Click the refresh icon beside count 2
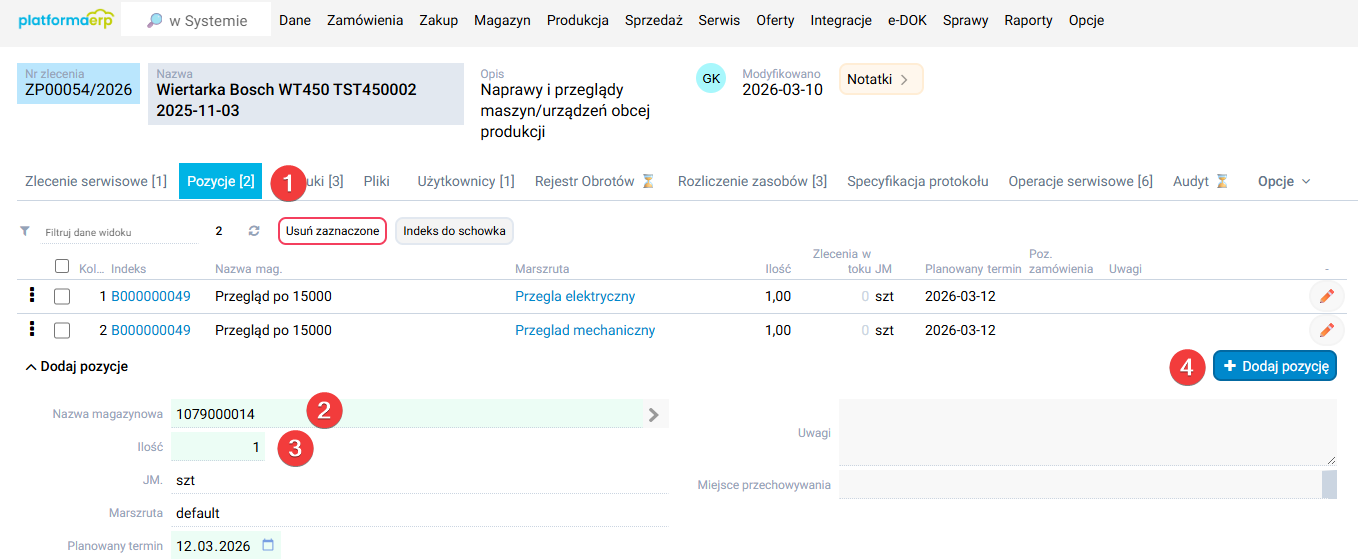 coord(254,231)
